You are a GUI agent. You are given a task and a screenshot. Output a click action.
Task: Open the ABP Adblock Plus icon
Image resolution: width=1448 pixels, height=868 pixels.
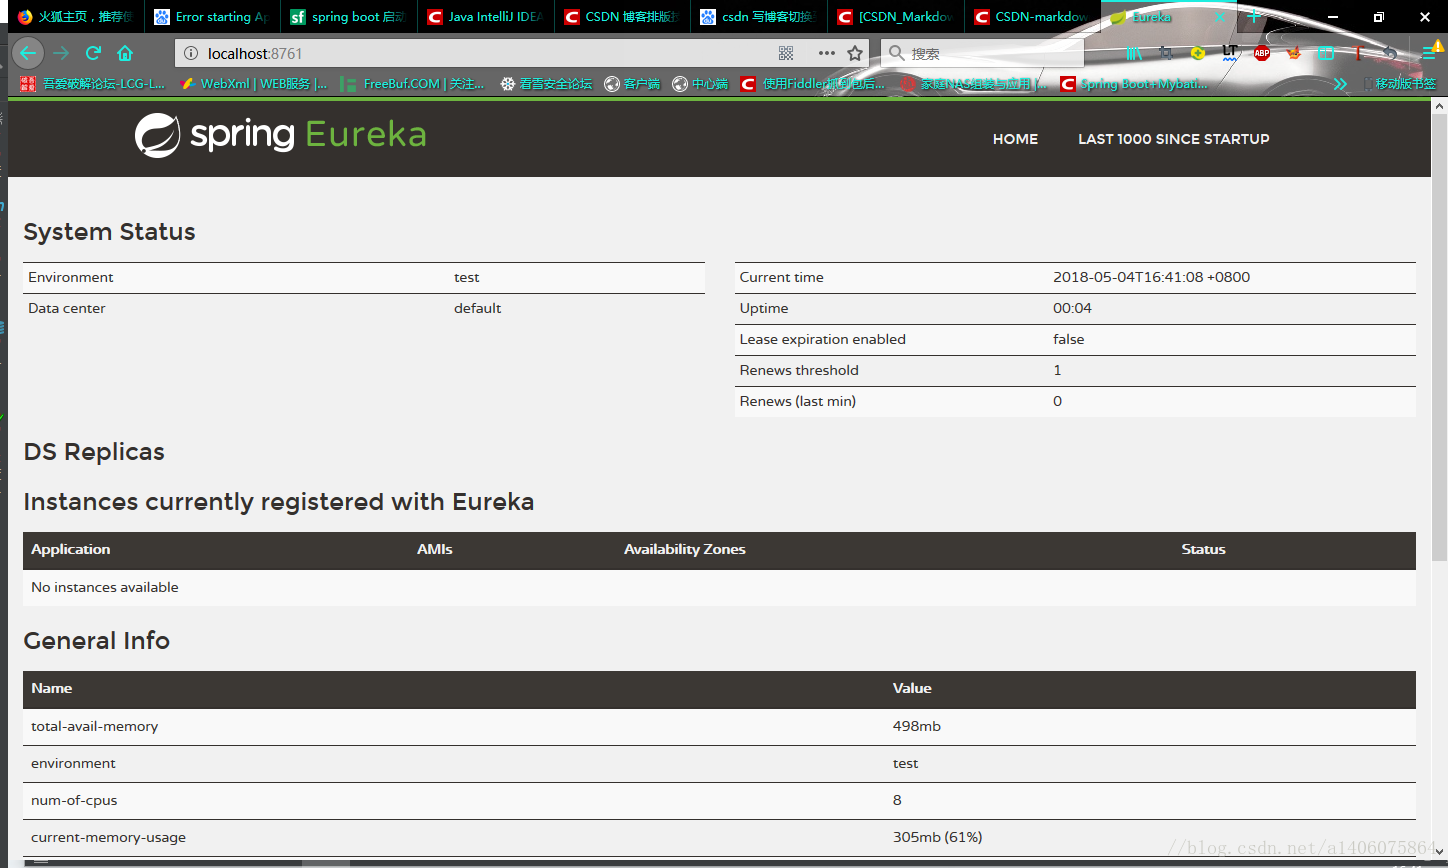click(1262, 53)
